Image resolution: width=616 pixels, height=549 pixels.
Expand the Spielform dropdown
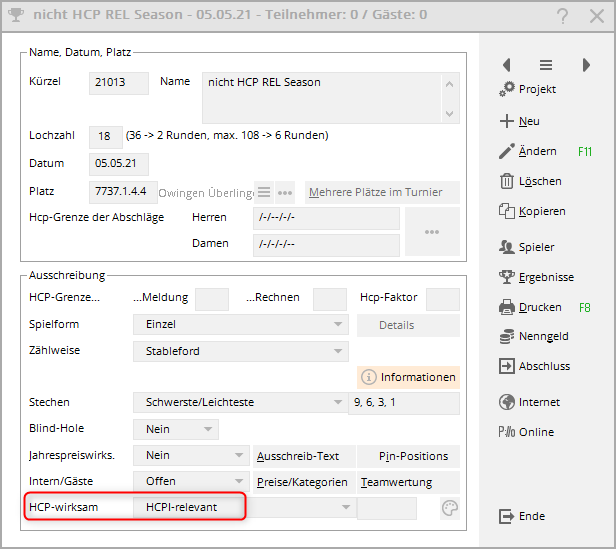pyautogui.click(x=339, y=325)
